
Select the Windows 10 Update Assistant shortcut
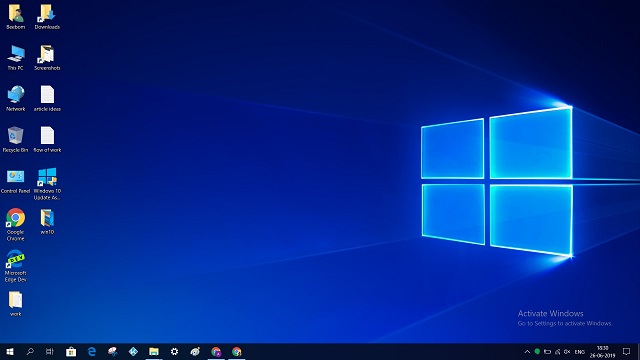pos(47,184)
